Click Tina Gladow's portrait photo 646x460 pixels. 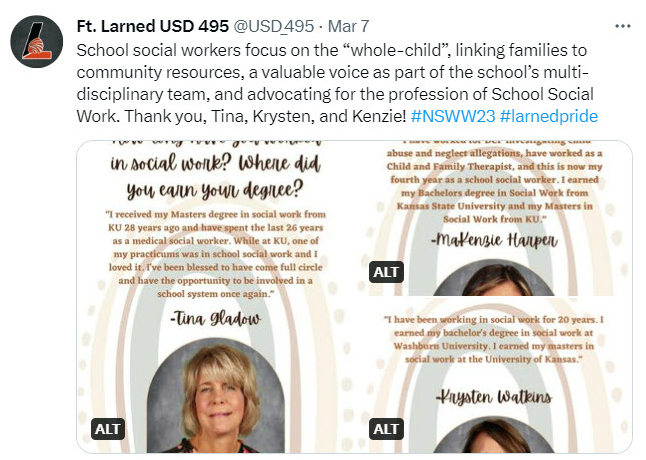pyautogui.click(x=215, y=395)
